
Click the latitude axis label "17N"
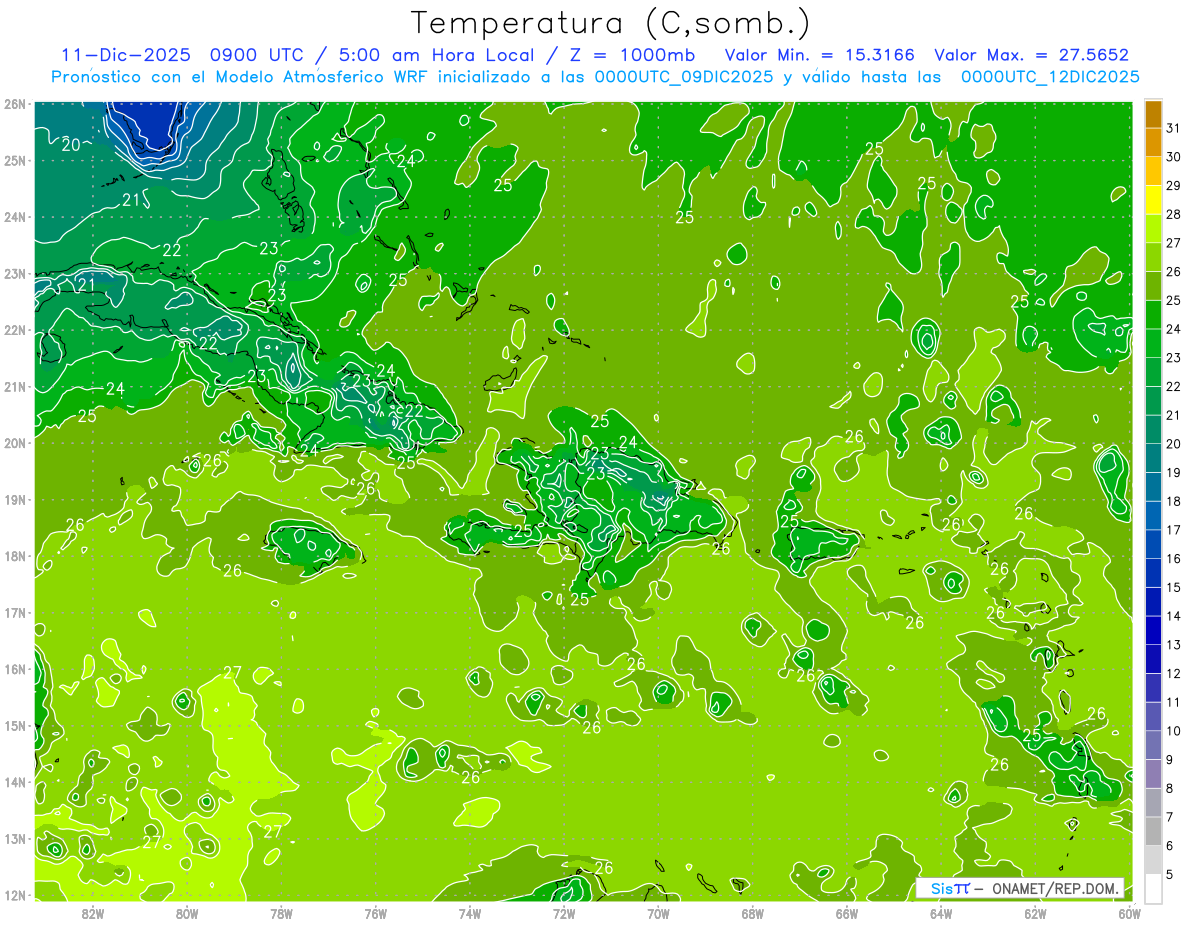click(14, 613)
